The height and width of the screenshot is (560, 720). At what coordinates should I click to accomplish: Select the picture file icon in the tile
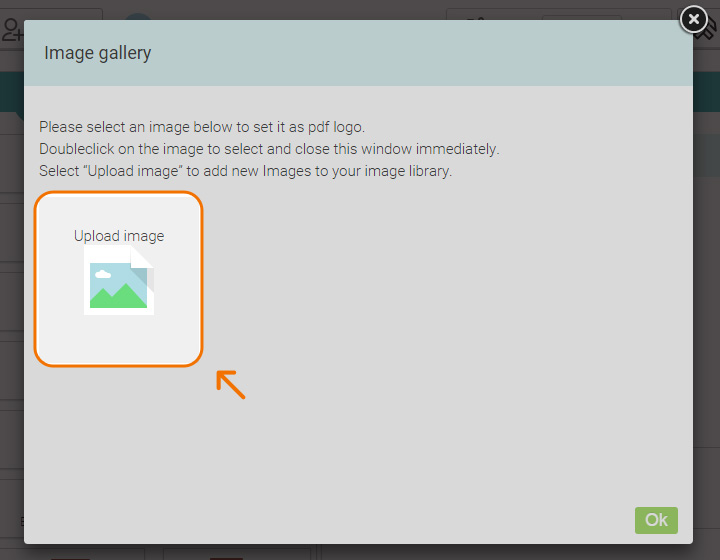tap(119, 281)
